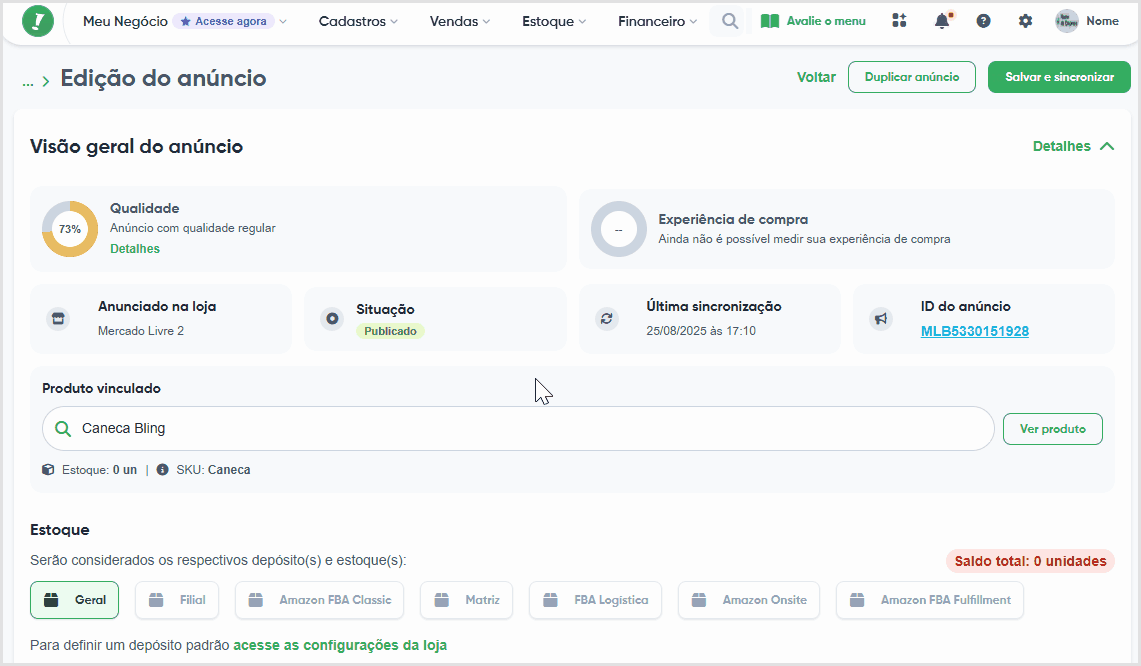Click the Mercado Livre 2 store name

click(141, 330)
